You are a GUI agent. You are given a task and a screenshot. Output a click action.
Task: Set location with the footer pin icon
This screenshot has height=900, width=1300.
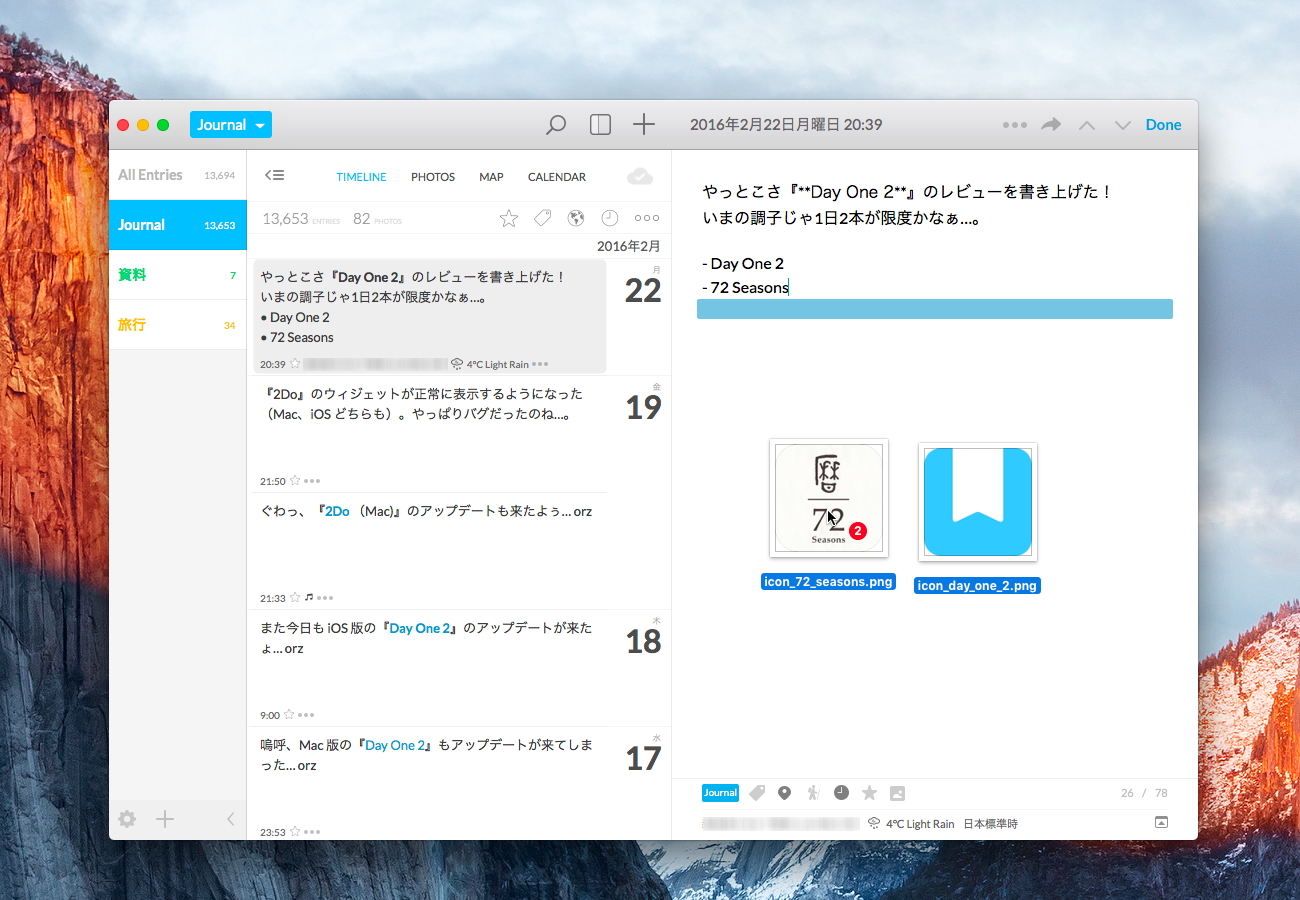pos(785,793)
